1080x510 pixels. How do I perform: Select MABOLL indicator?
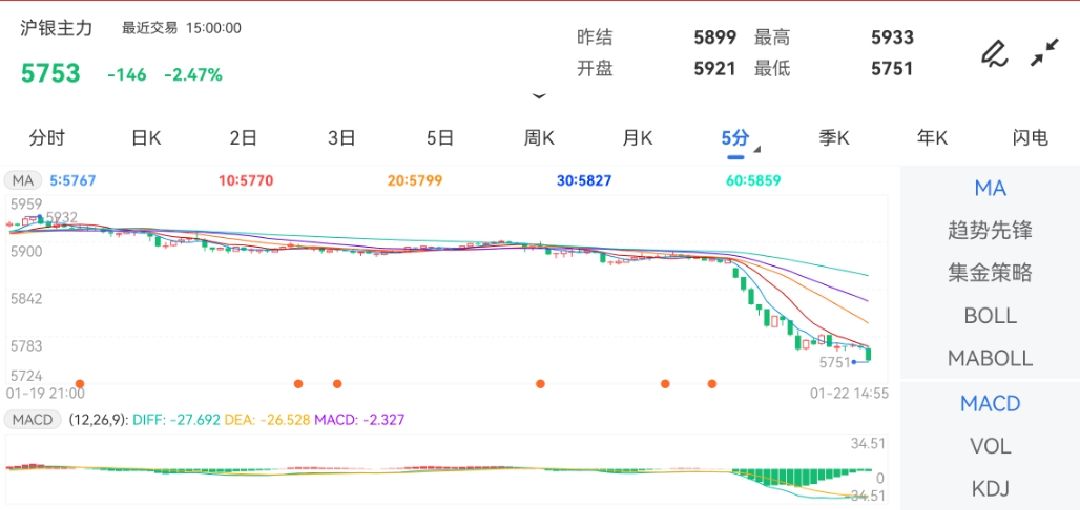tap(990, 358)
